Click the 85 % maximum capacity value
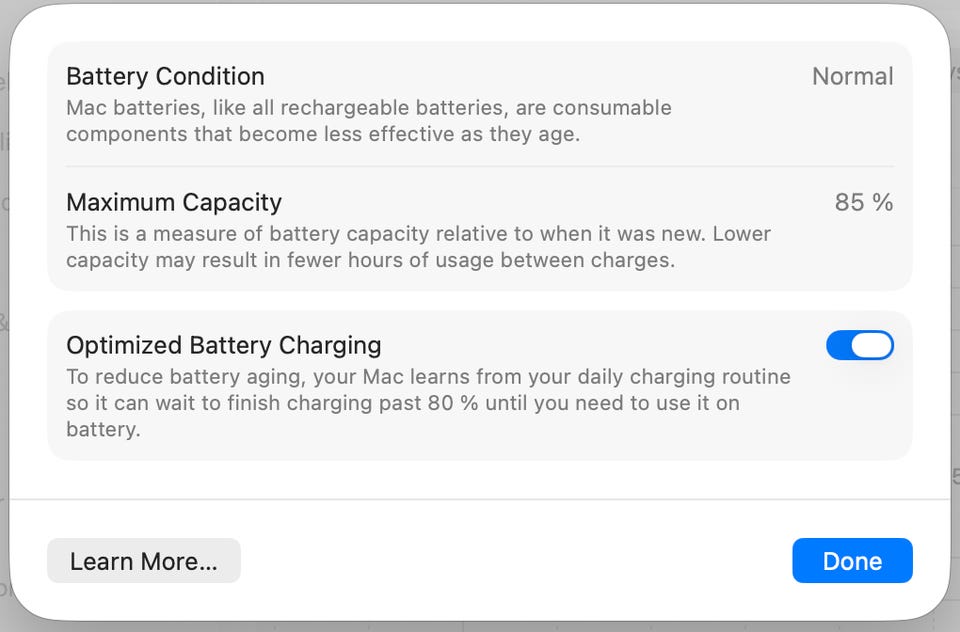This screenshot has width=960, height=632. point(863,202)
